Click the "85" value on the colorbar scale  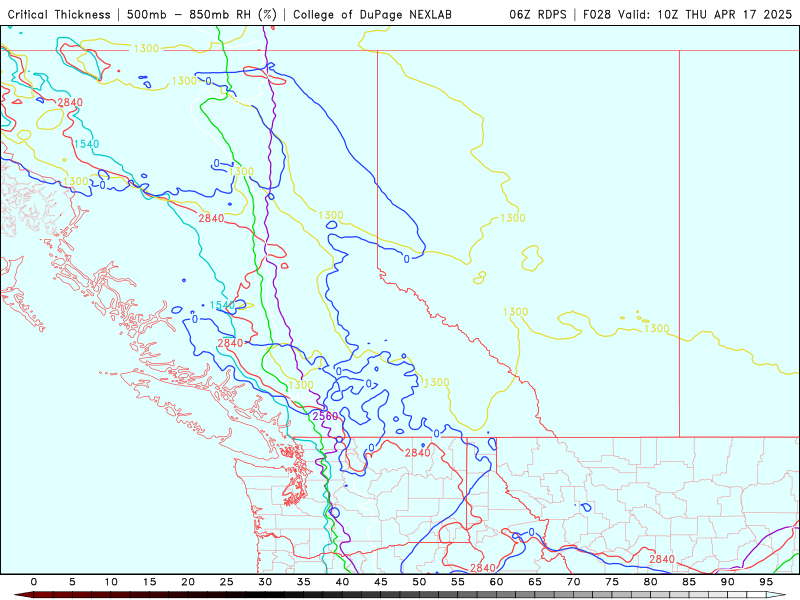pos(689,582)
